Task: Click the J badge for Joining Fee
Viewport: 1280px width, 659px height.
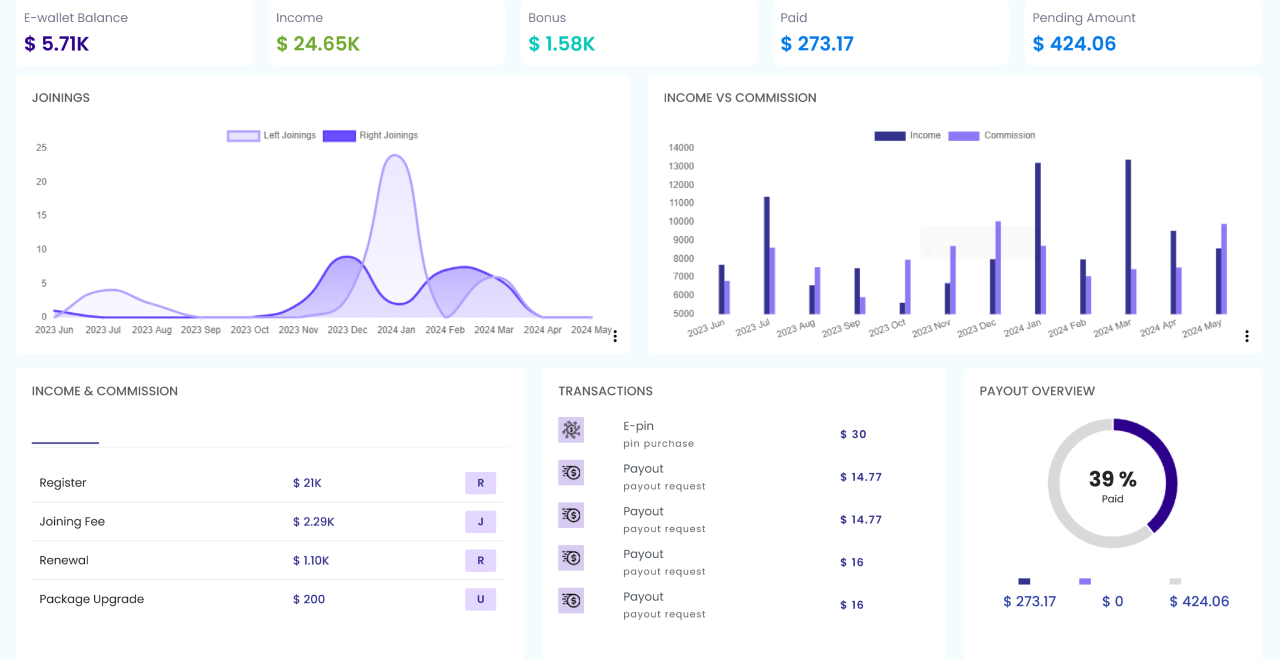Action: (x=480, y=522)
